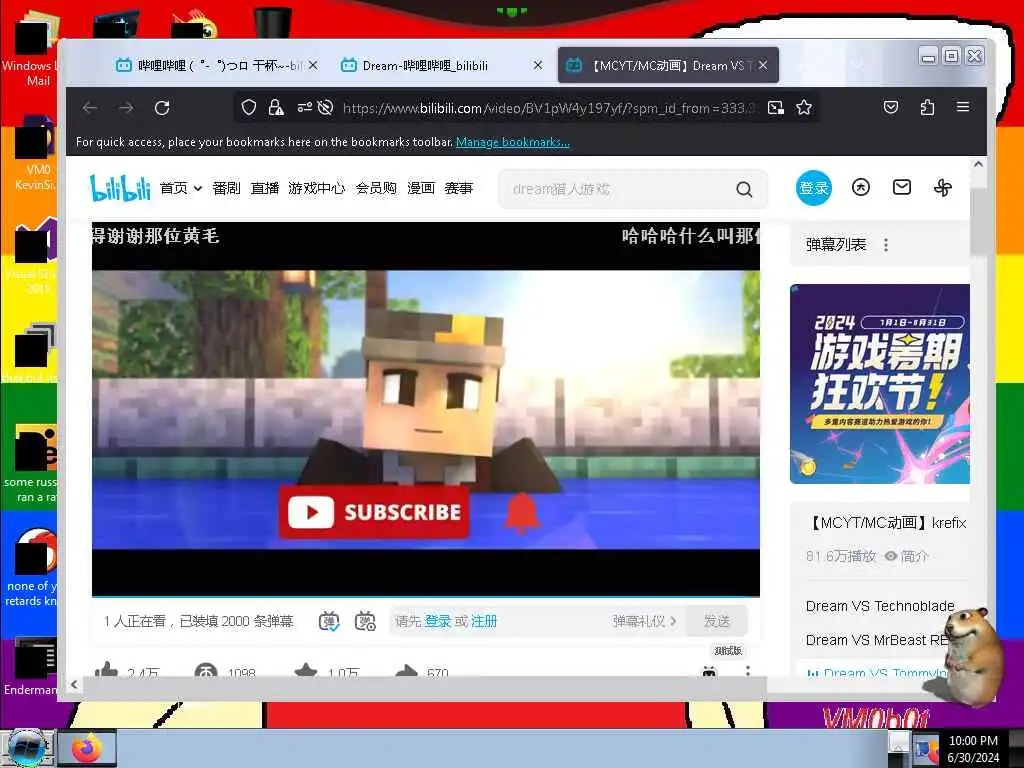Select Dream VS Technoblade in the playlist
The width and height of the screenshot is (1024, 768).
pos(880,606)
